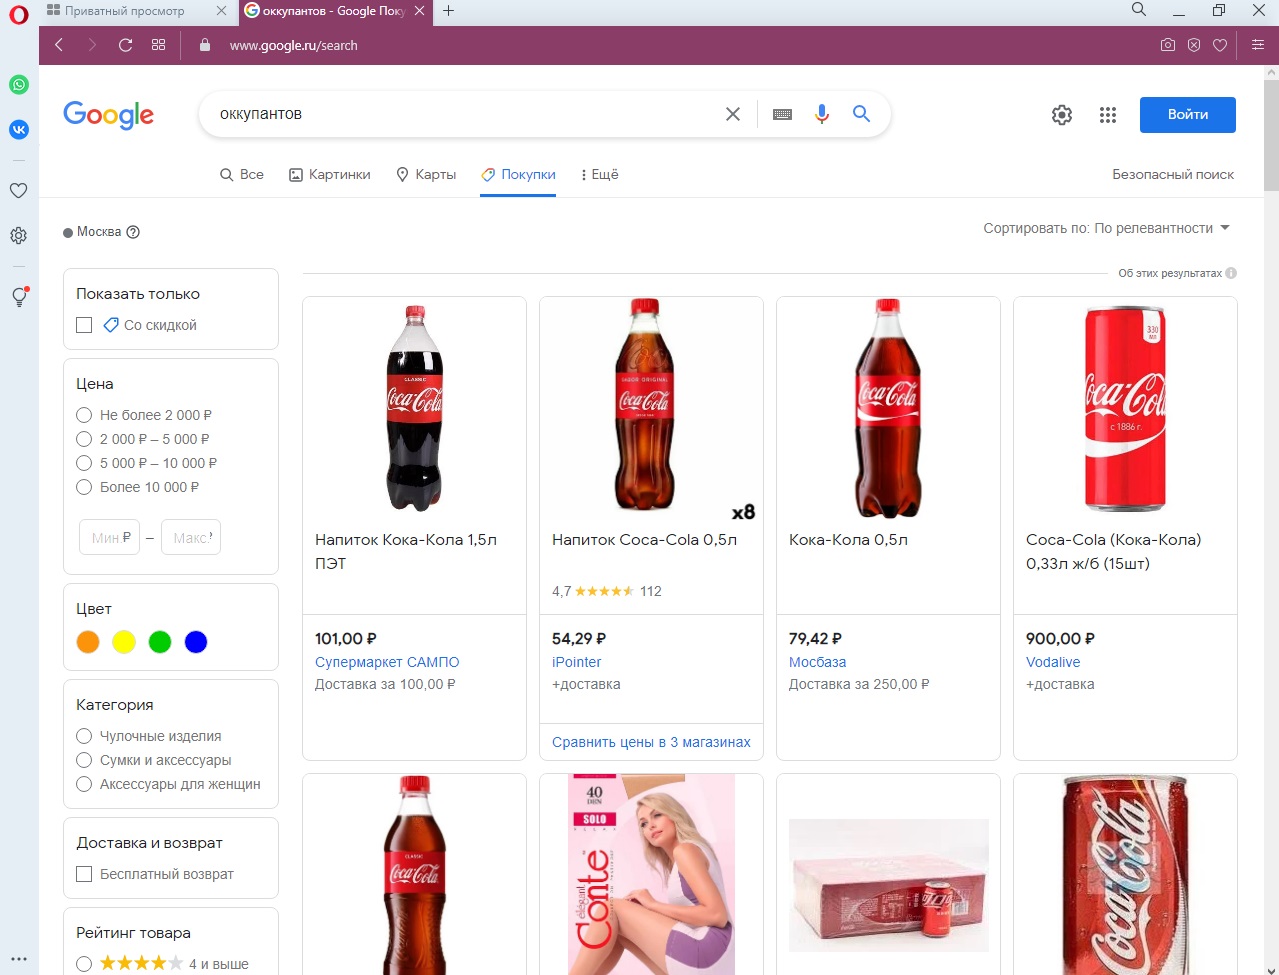Click the Moscow location help icon
Viewport: 1279px width, 975px height.
click(x=133, y=232)
